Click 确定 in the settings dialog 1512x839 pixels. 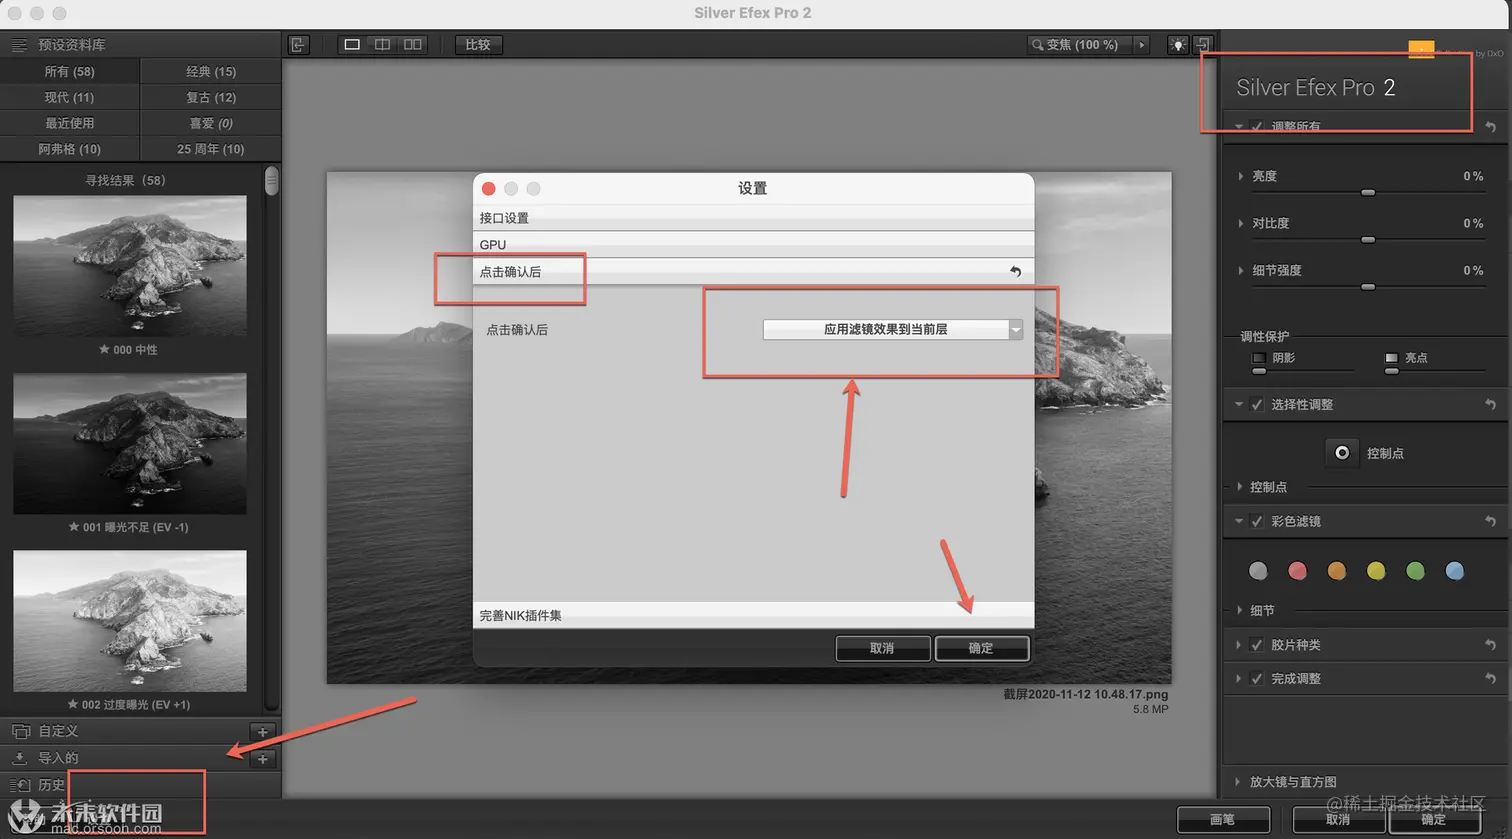point(981,648)
